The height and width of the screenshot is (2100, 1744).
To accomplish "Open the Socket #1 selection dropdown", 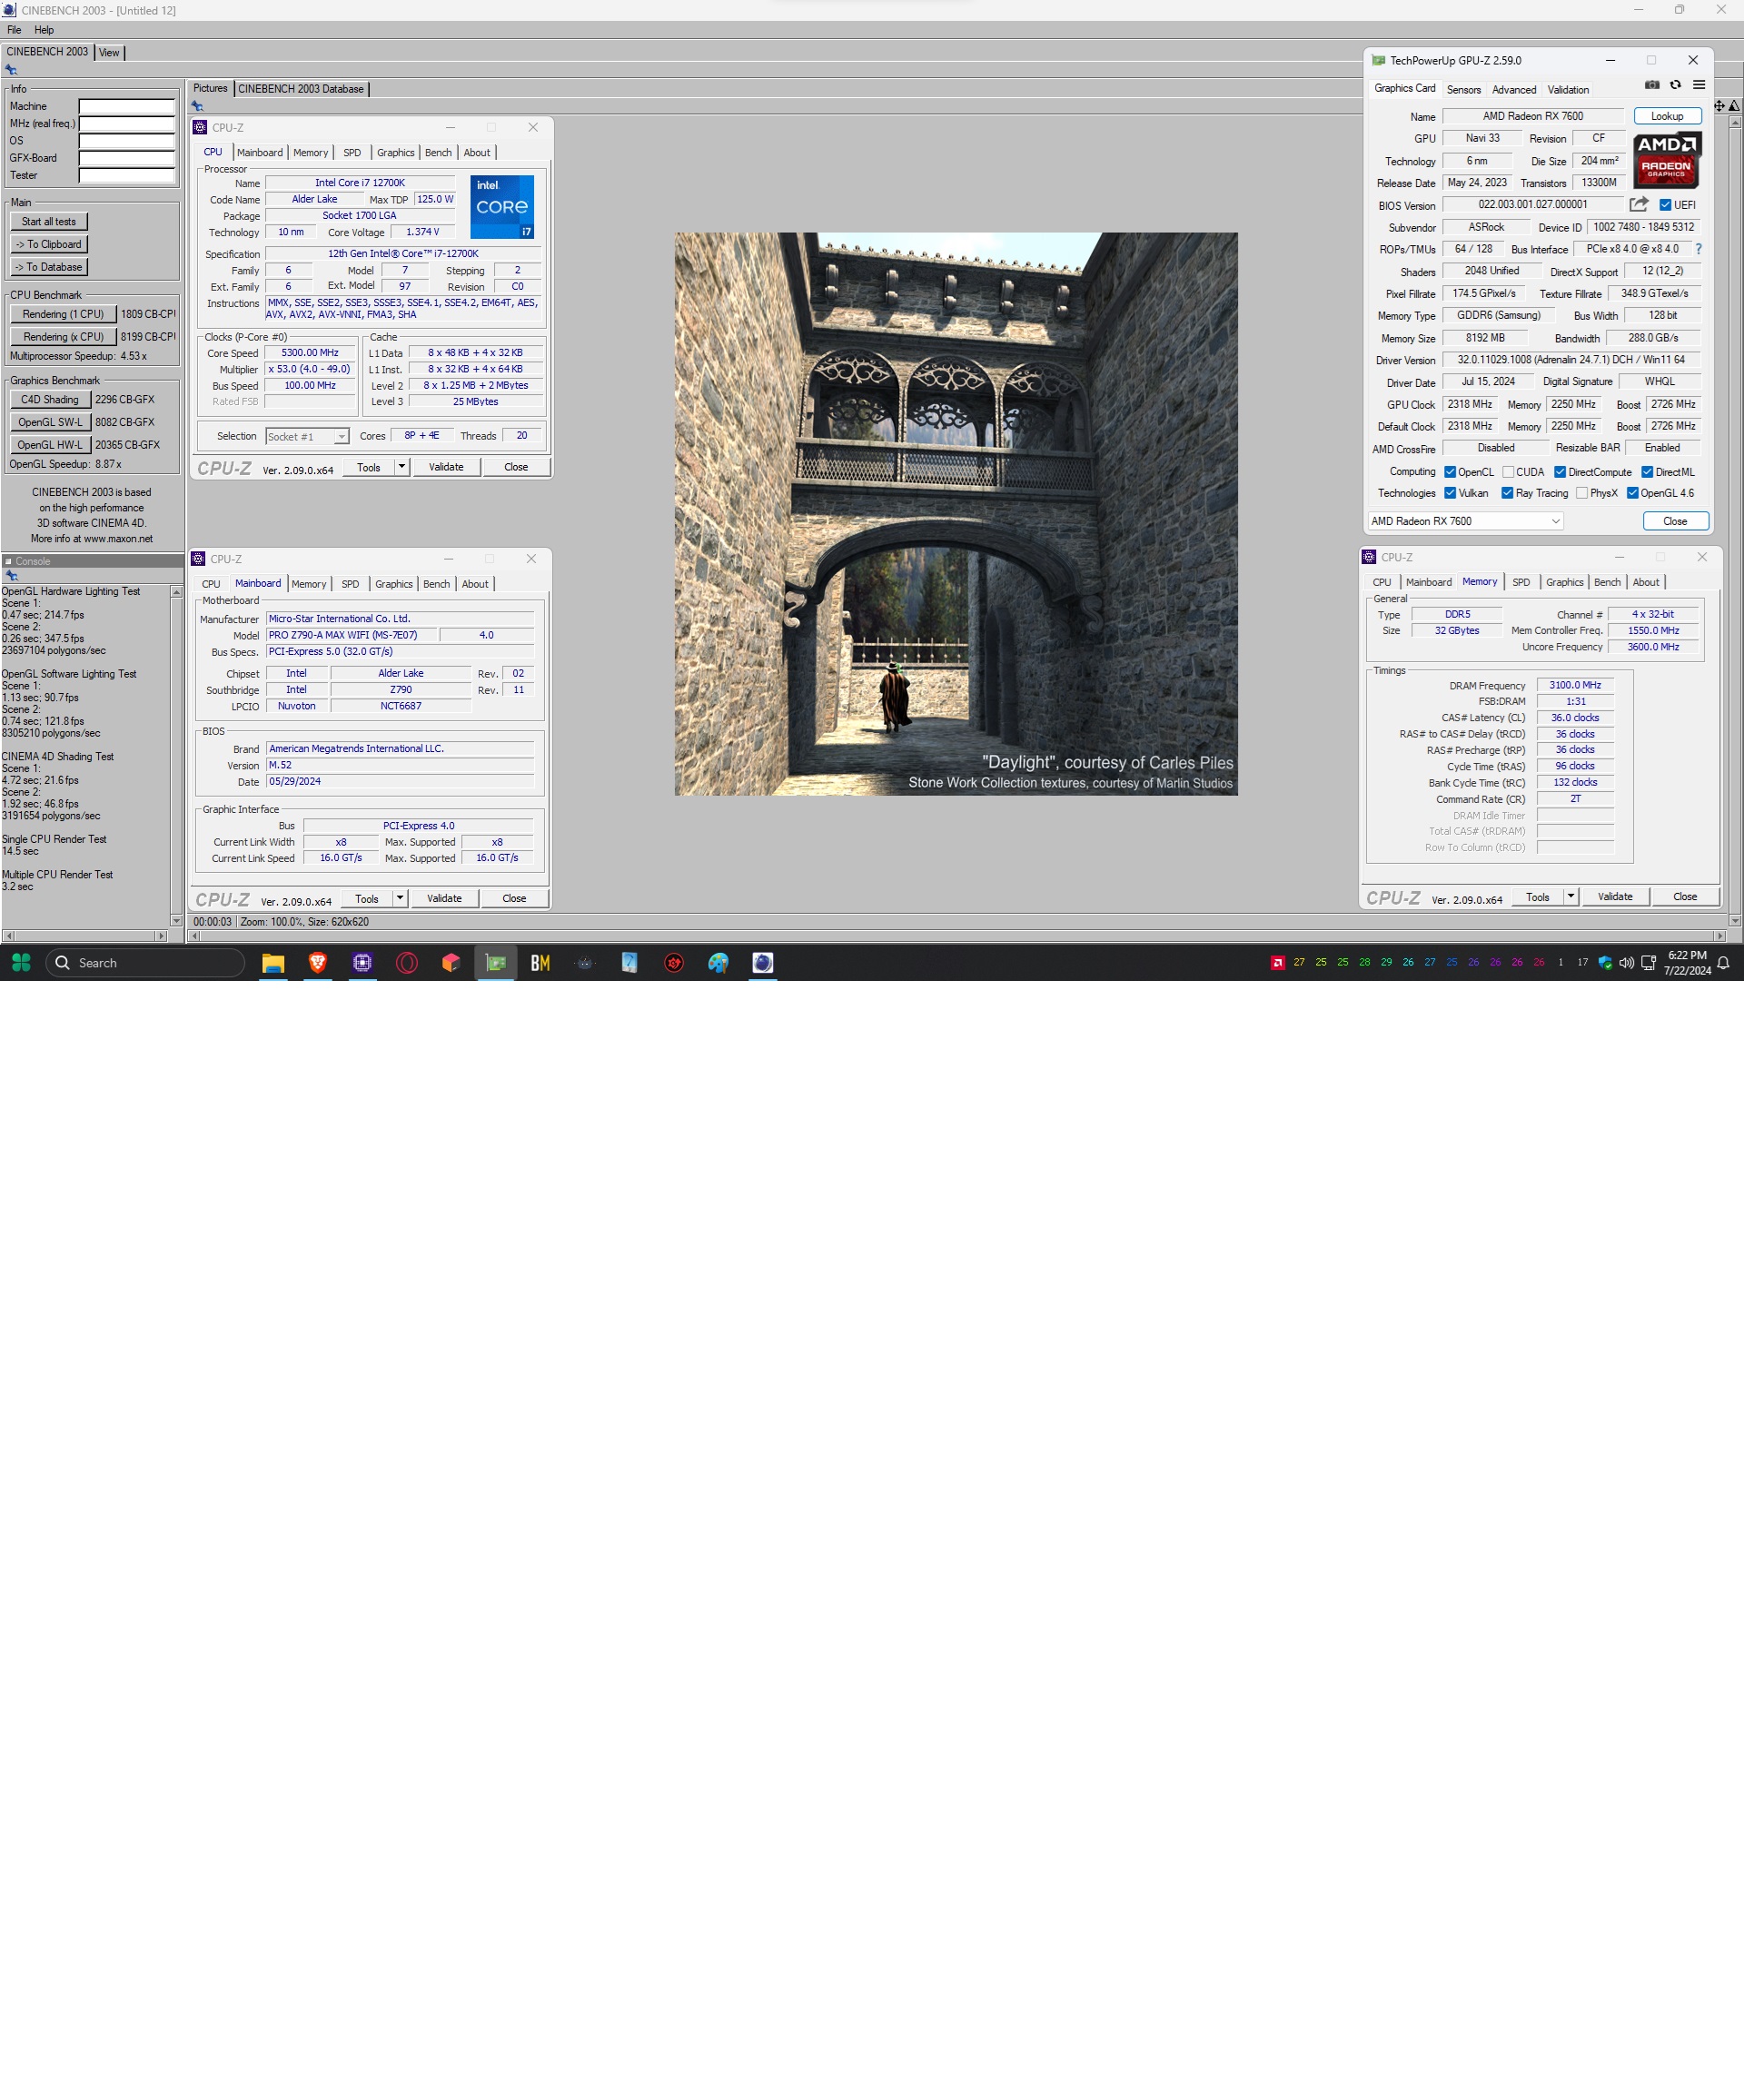I will (307, 436).
